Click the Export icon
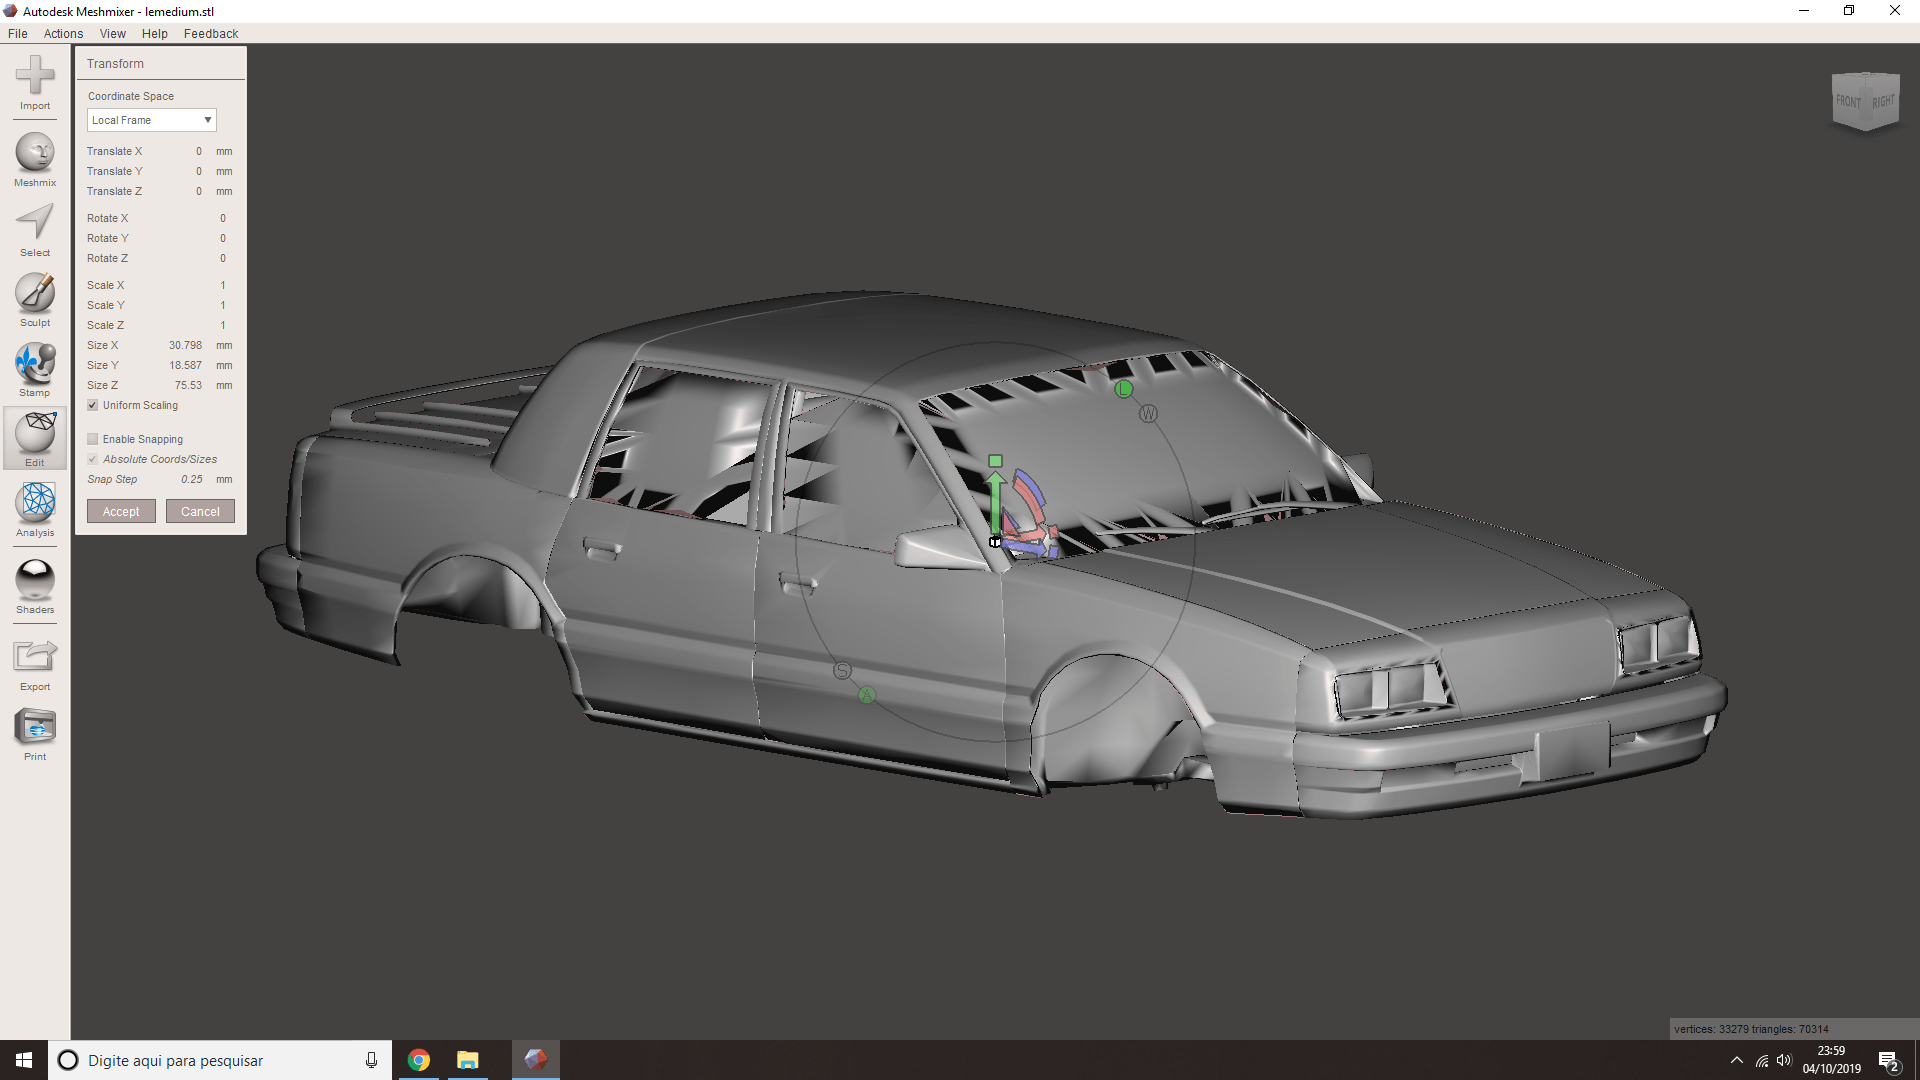The width and height of the screenshot is (1920, 1080). 35,657
